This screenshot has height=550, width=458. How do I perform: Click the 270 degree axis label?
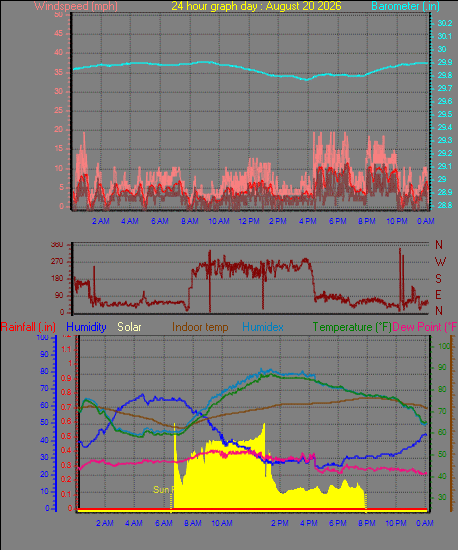57,262
